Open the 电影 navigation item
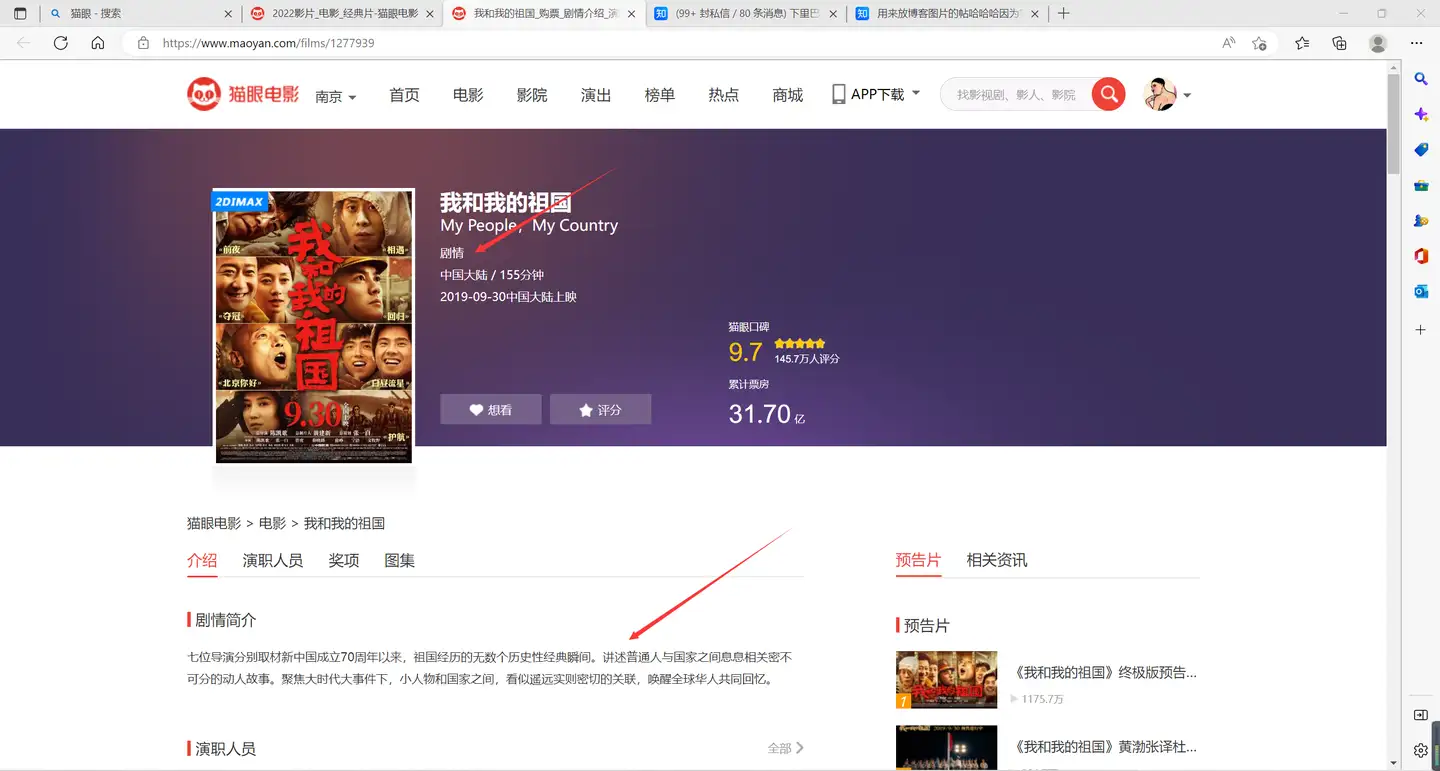 click(x=468, y=95)
